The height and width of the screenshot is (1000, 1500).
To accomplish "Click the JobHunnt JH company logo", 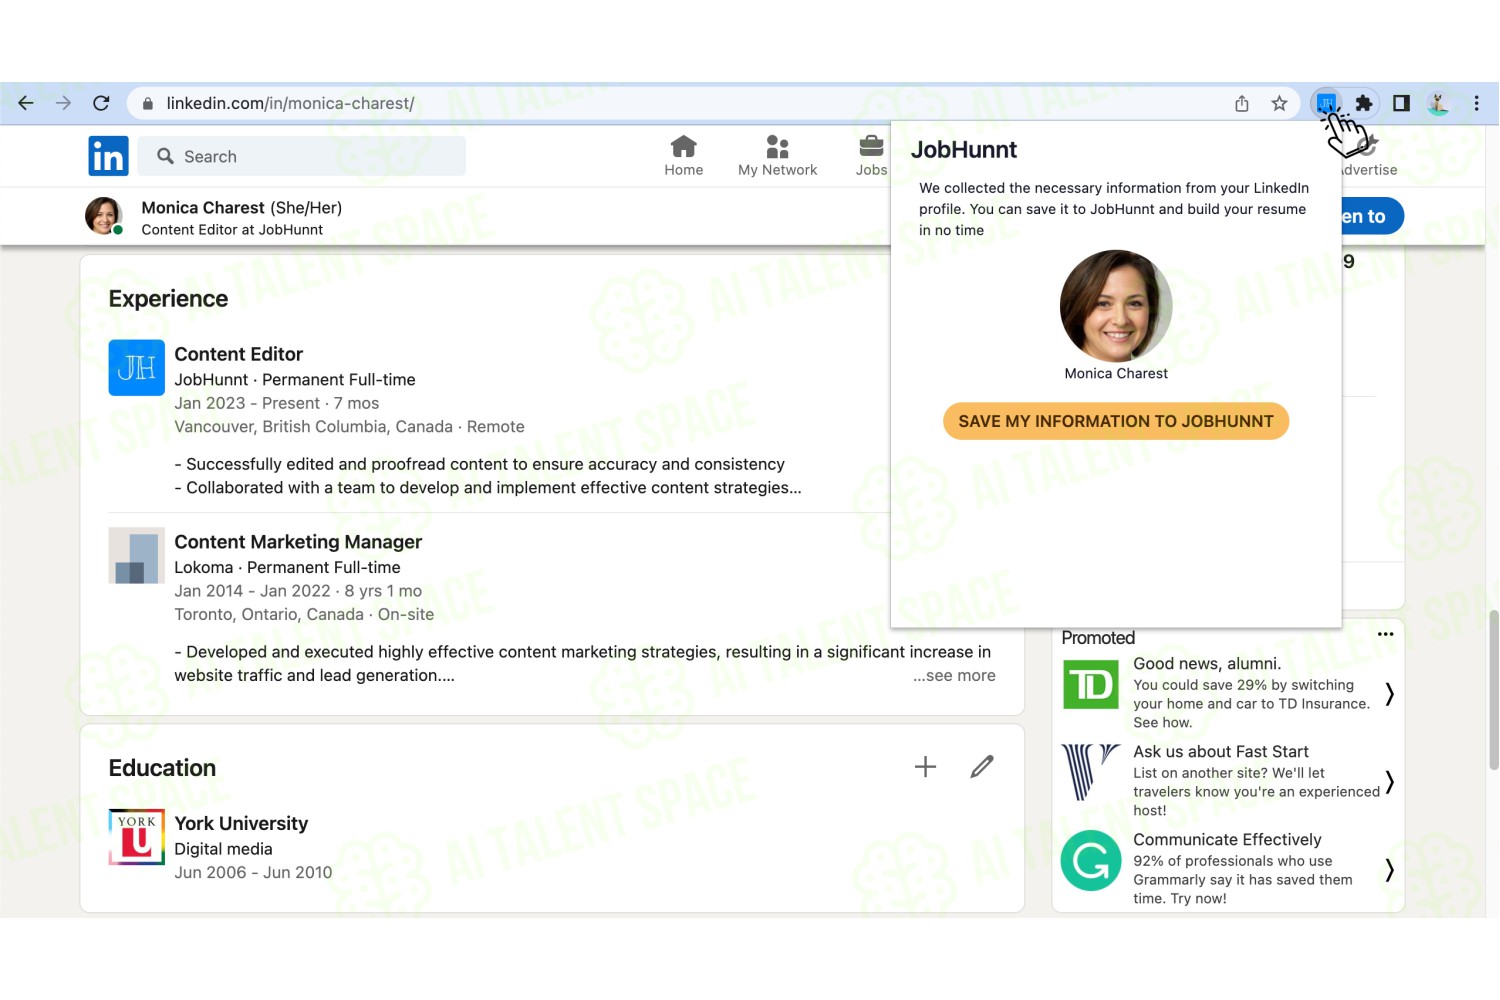I will pyautogui.click(x=137, y=368).
